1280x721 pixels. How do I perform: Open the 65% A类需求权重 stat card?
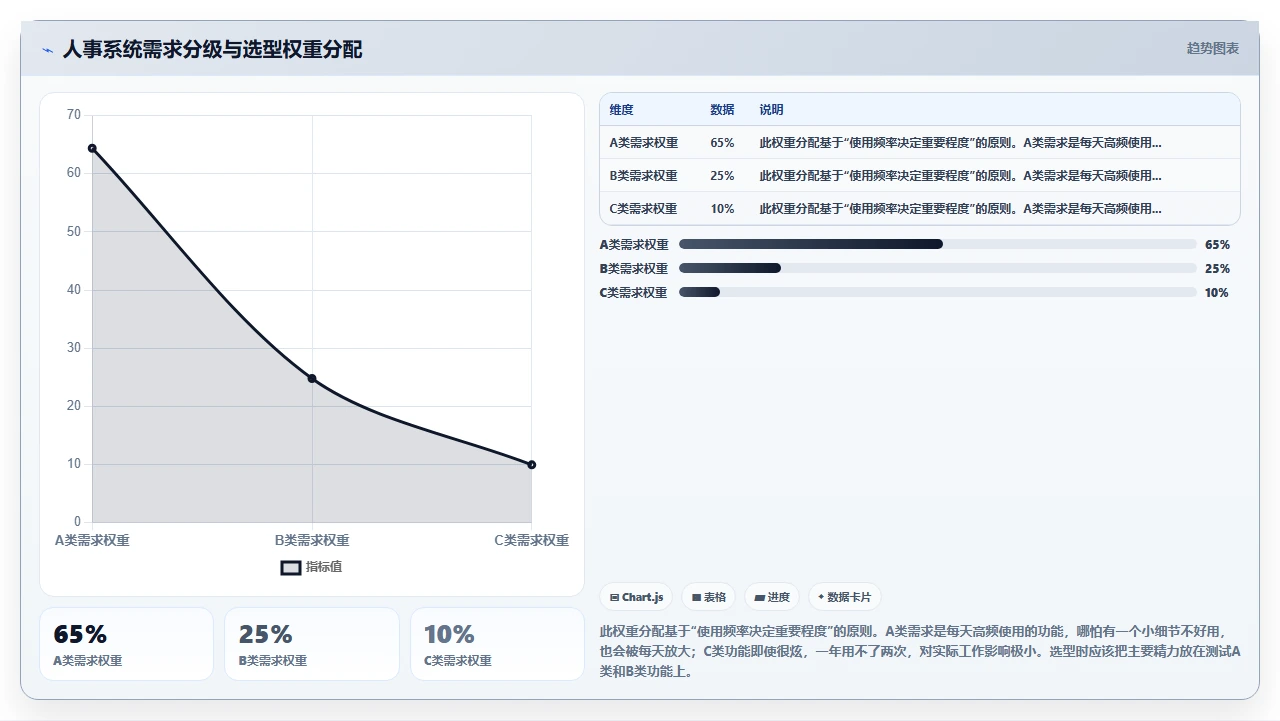point(127,644)
